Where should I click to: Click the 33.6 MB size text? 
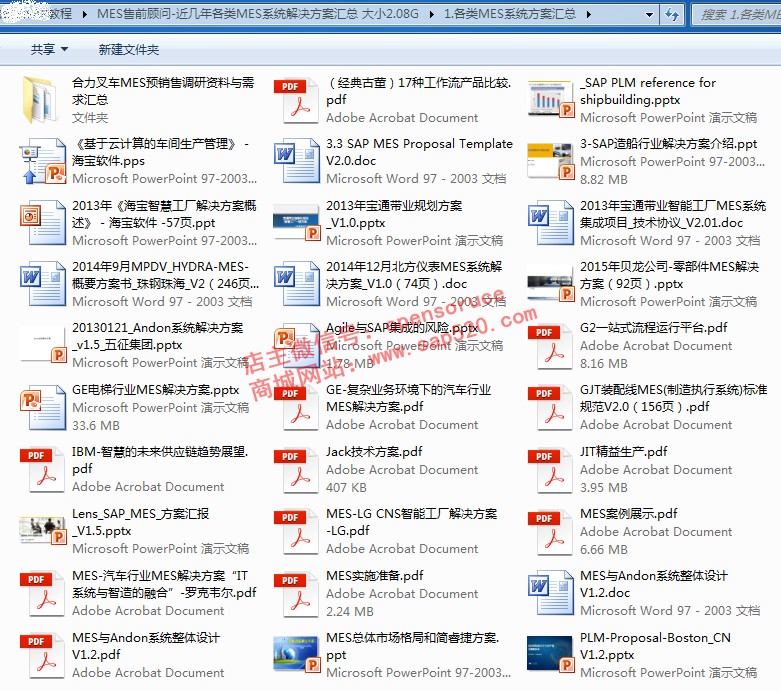pyautogui.click(x=96, y=425)
